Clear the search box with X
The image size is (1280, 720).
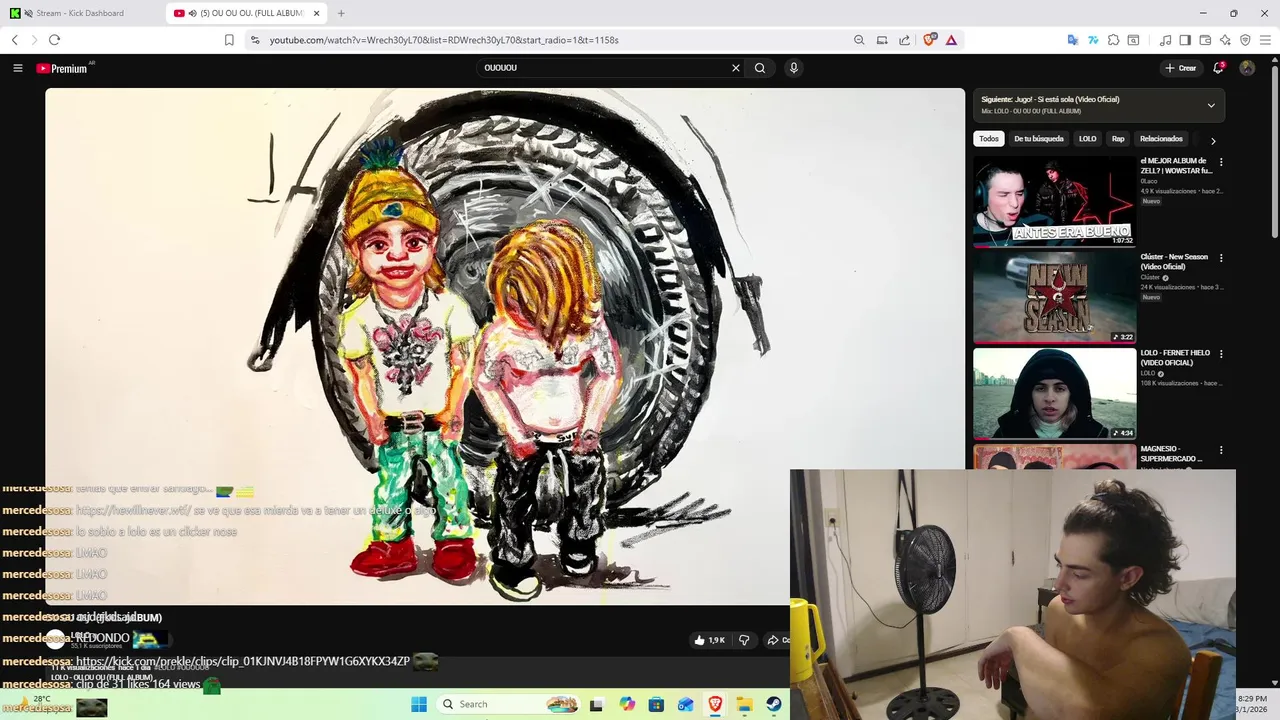(736, 68)
